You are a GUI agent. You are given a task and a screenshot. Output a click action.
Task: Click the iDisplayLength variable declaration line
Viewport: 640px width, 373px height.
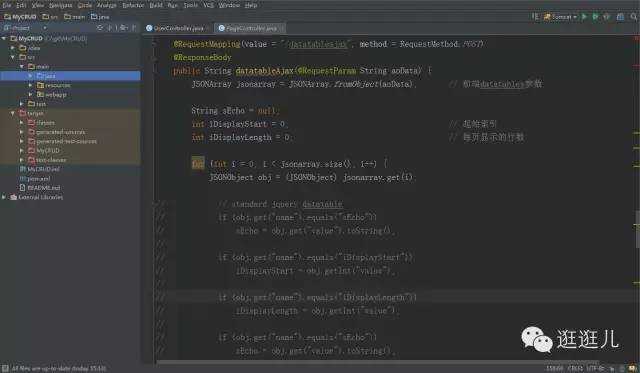(241, 137)
